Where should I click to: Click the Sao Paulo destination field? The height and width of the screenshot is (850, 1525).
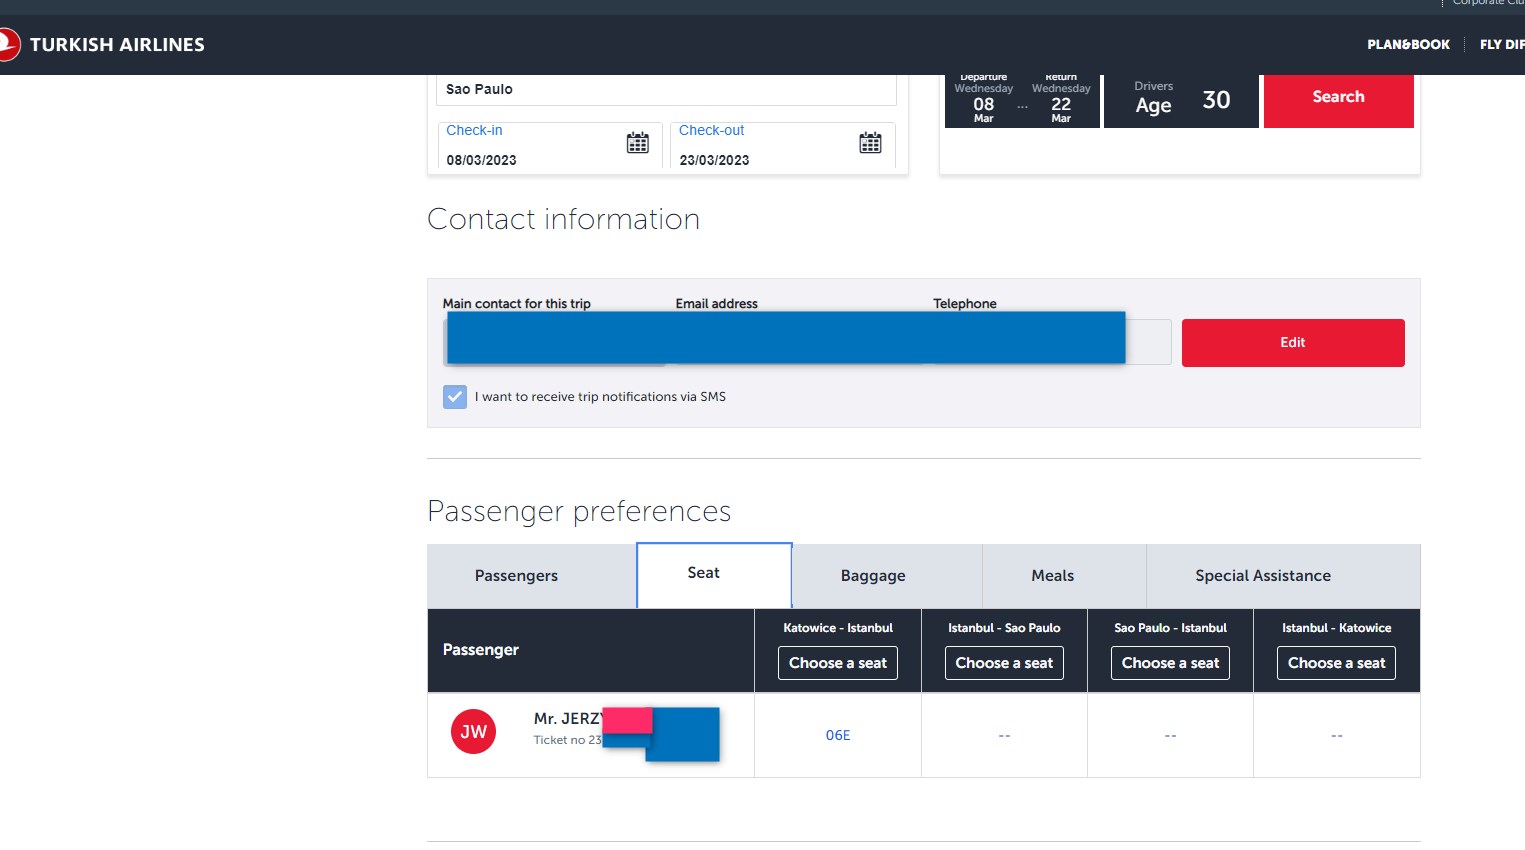pyautogui.click(x=666, y=90)
